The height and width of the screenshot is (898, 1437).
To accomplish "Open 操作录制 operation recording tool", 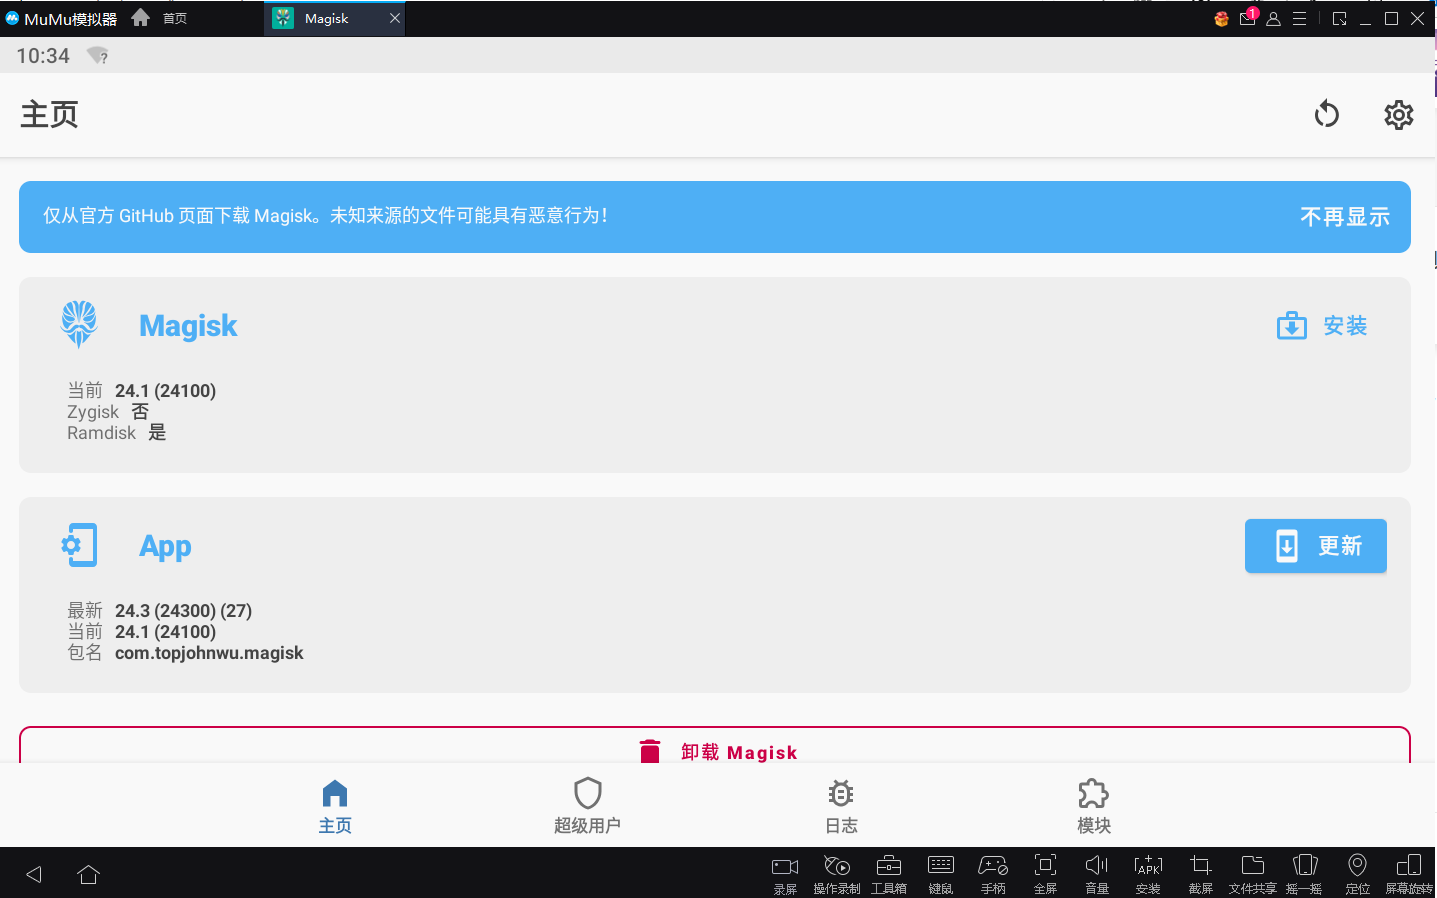I will coord(837,874).
